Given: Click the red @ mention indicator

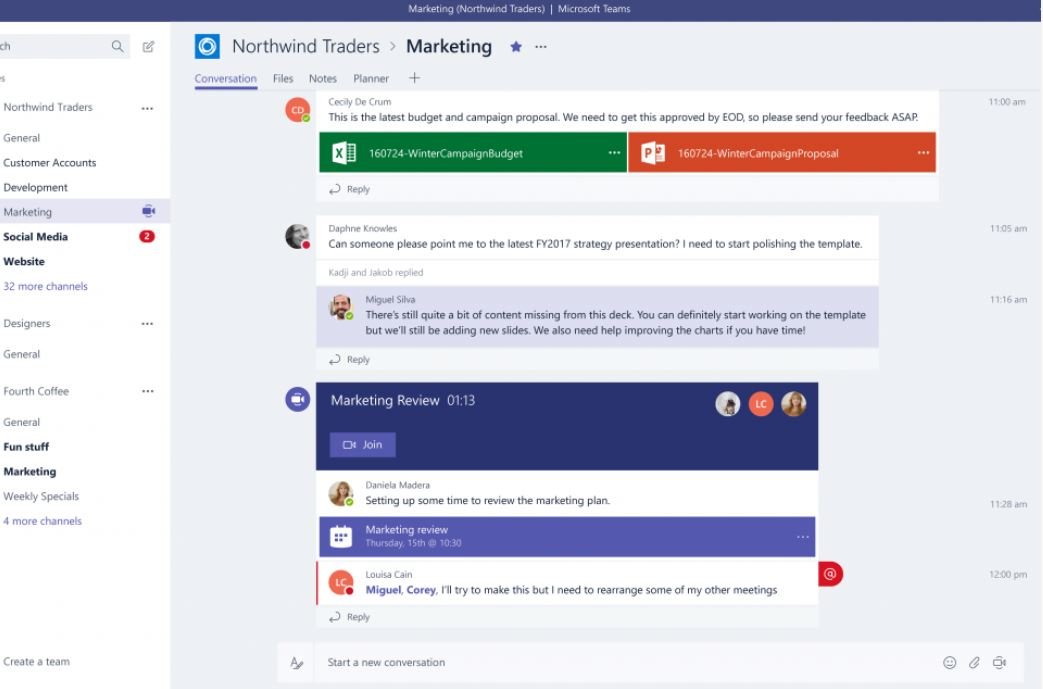Looking at the screenshot, I should (x=830, y=574).
